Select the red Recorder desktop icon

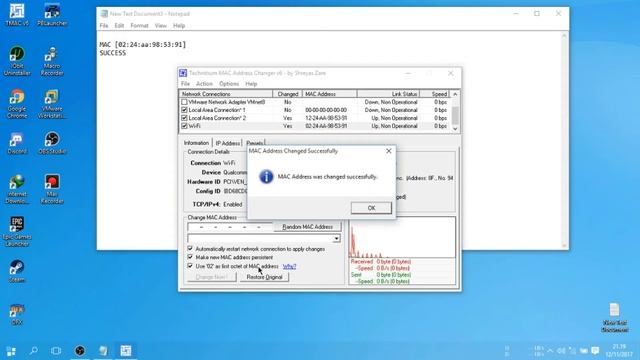point(52,189)
